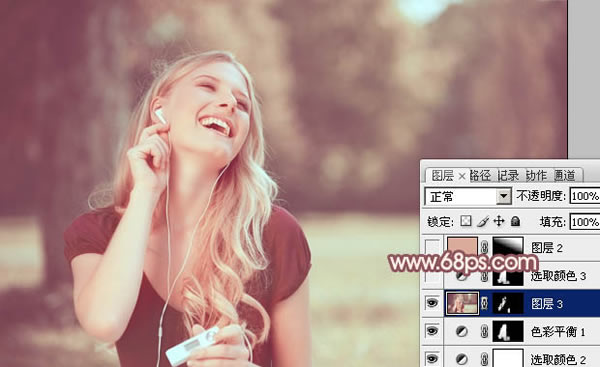
Task: Click the 选取颜色 2 adjustment layer icon
Action: click(x=462, y=359)
